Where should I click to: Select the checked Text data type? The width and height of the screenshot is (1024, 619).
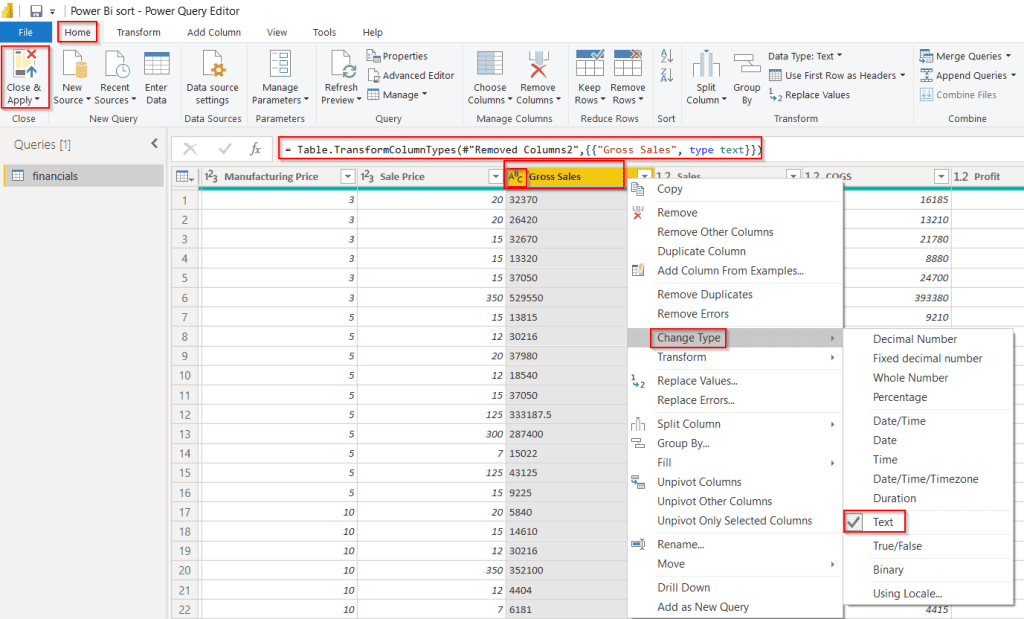pos(874,522)
